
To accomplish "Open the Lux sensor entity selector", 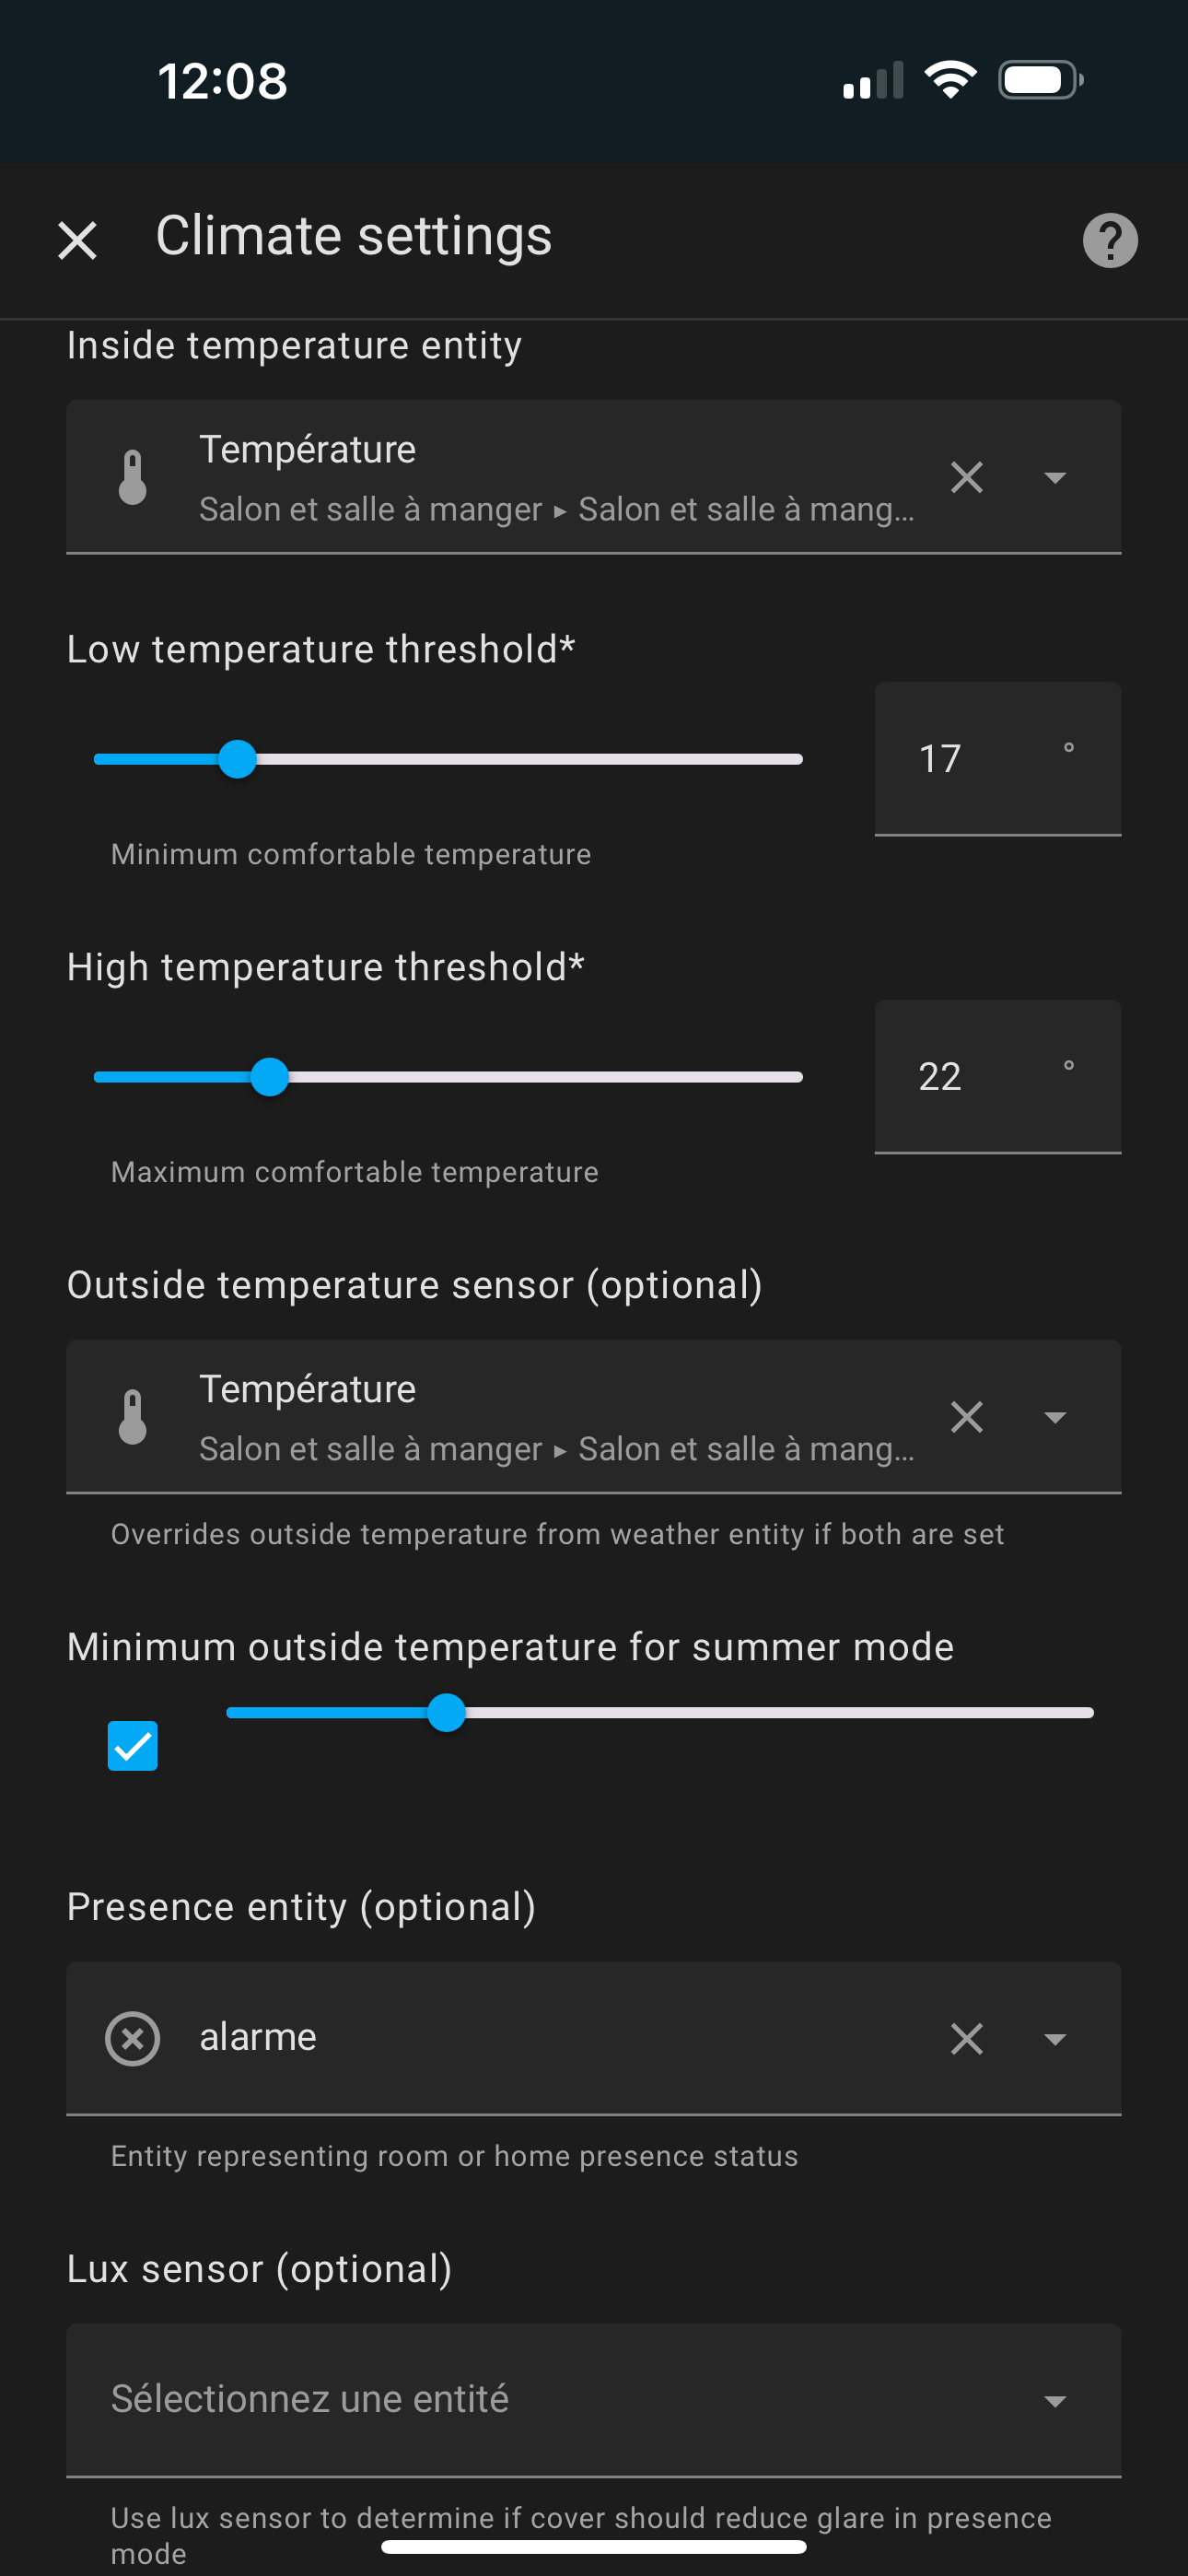I will (593, 2400).
